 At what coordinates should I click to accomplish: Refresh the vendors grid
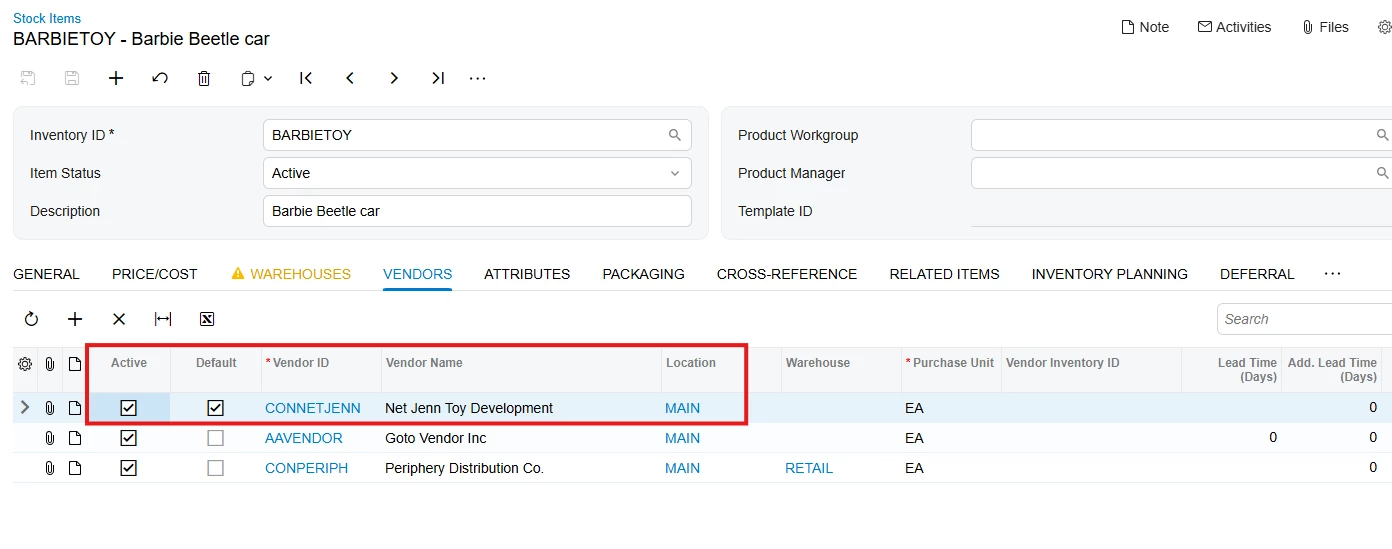point(31,319)
